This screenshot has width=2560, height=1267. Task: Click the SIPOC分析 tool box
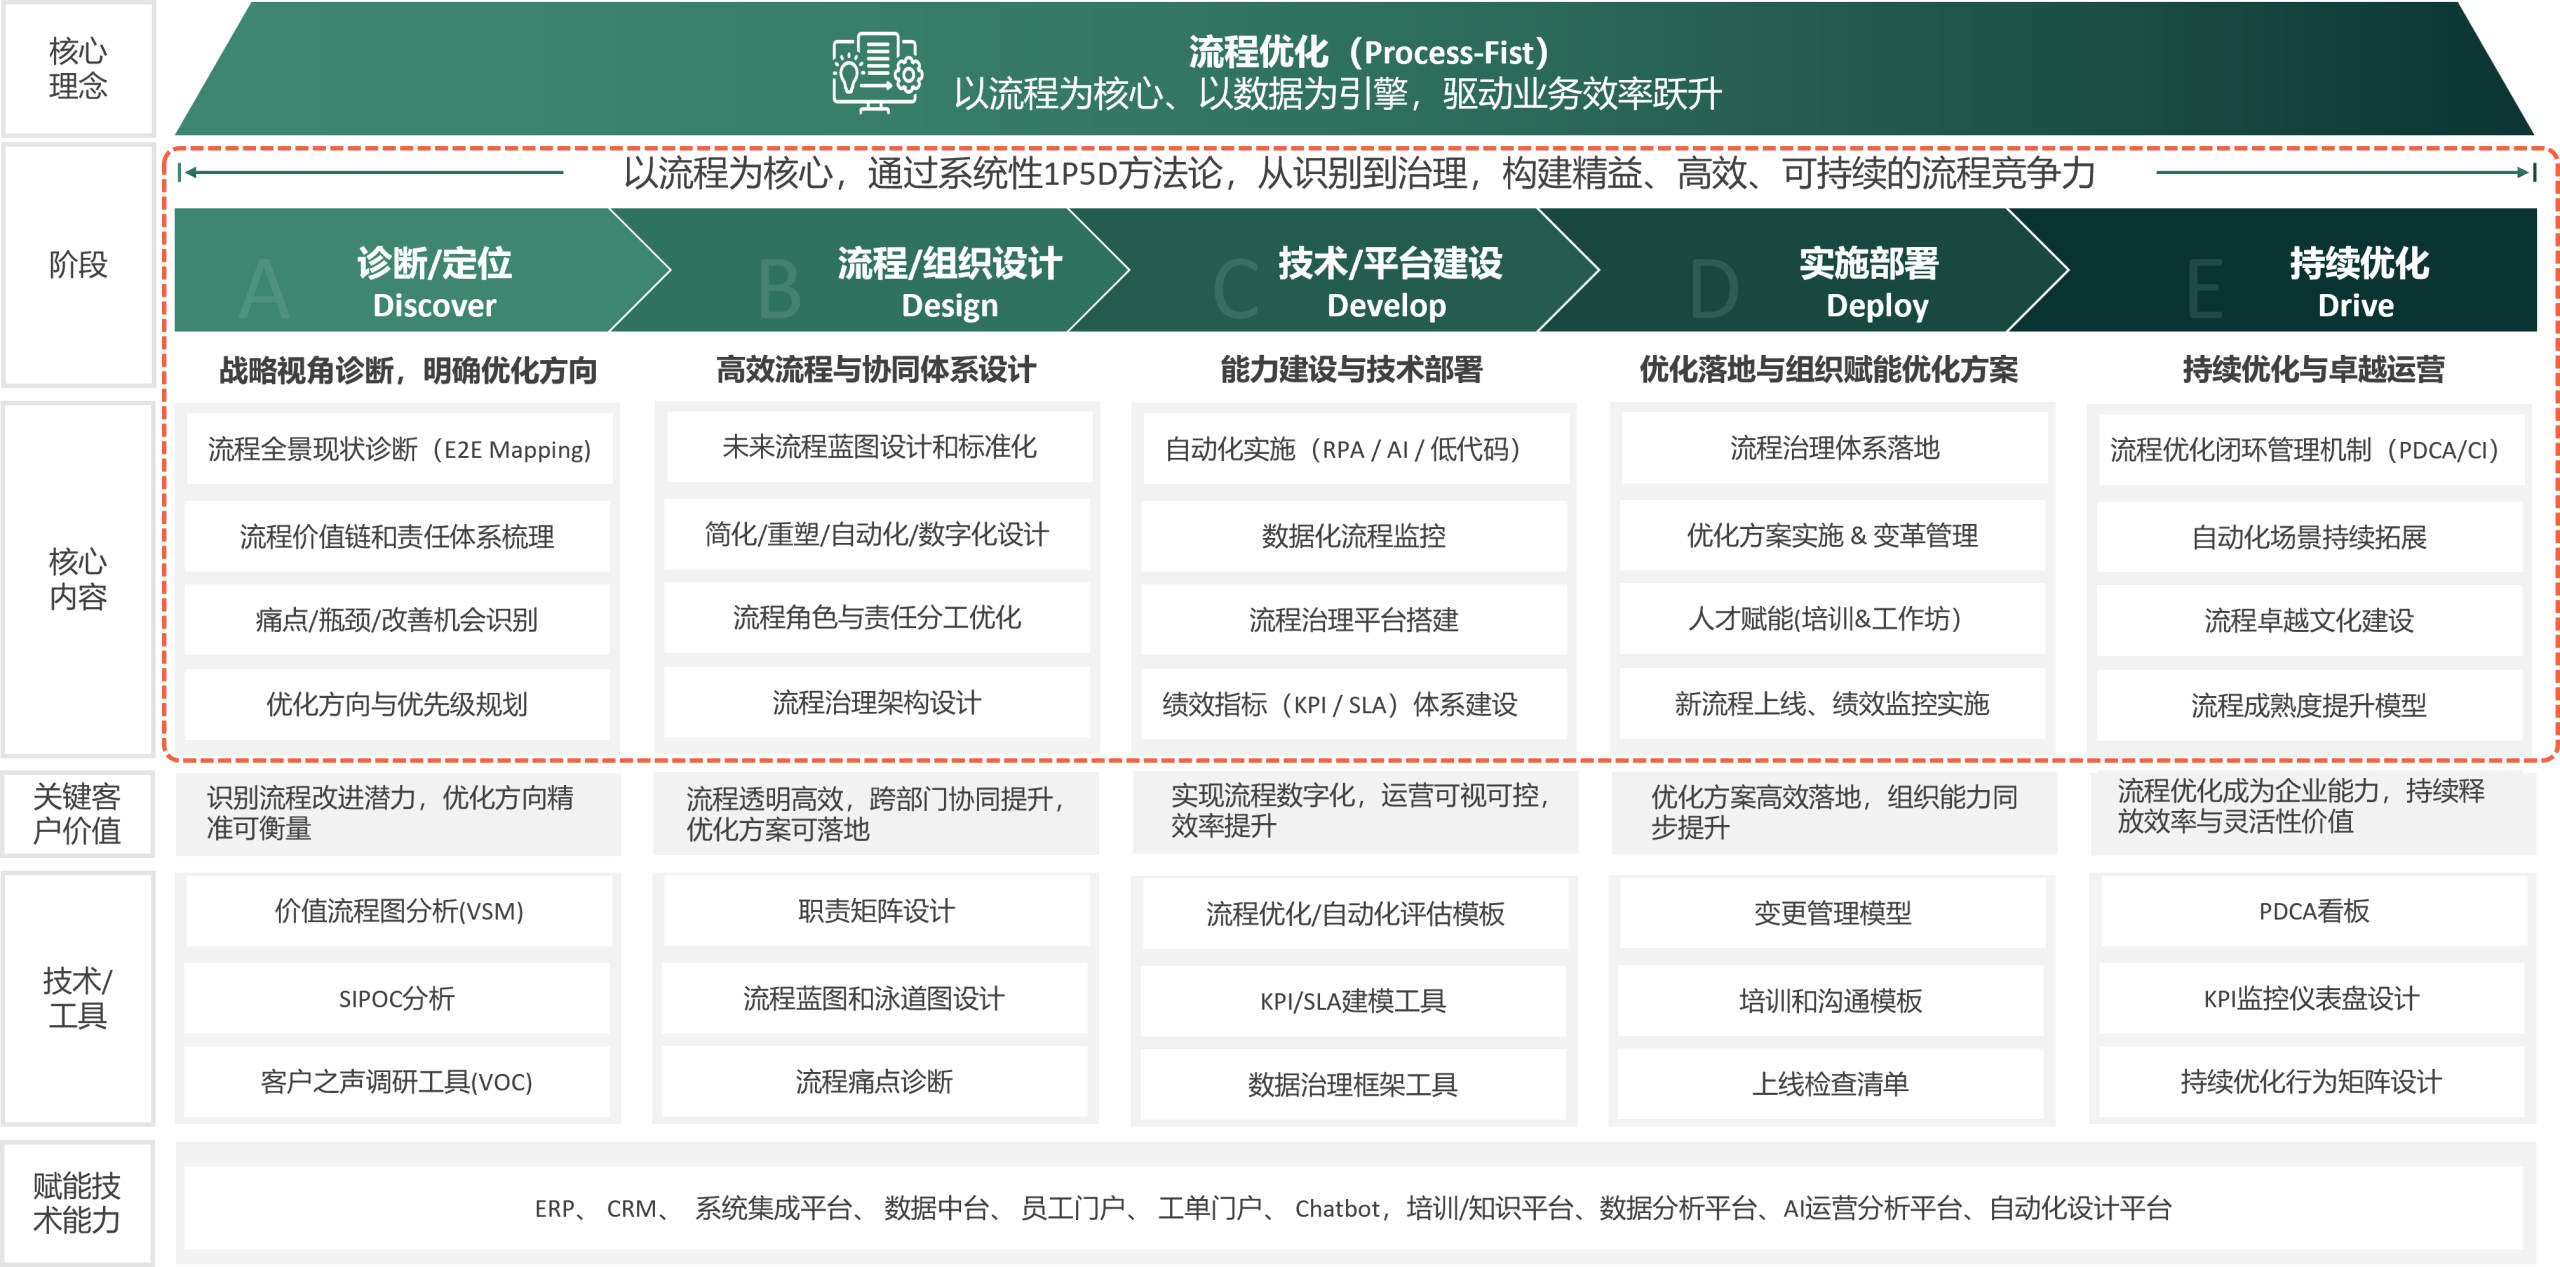tap(398, 998)
